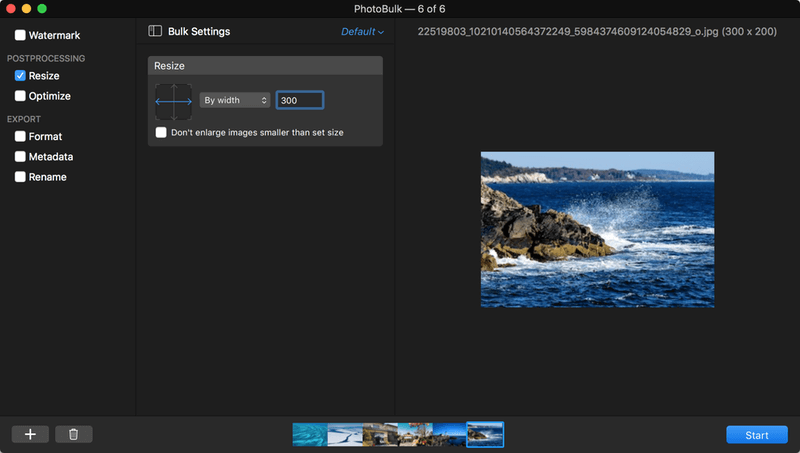Enable the Optimize checkbox
The image size is (800, 453).
[20, 96]
